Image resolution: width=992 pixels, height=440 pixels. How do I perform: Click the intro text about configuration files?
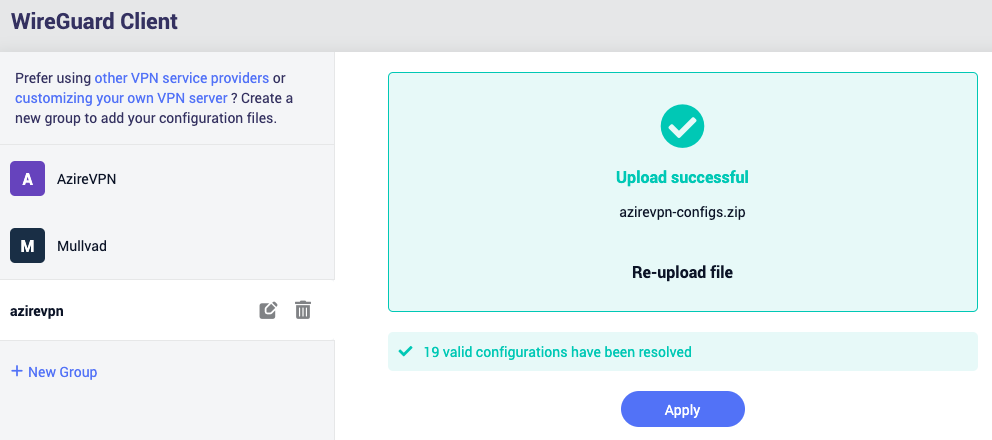[154, 98]
